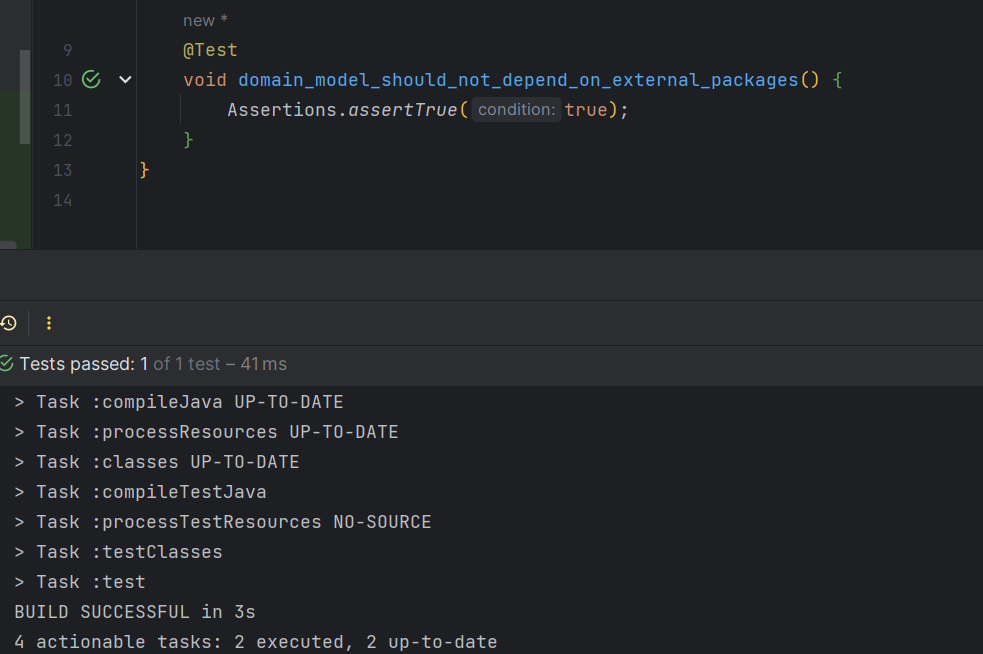Click the green run test gutter icon
The height and width of the screenshot is (654, 983).
(92, 80)
